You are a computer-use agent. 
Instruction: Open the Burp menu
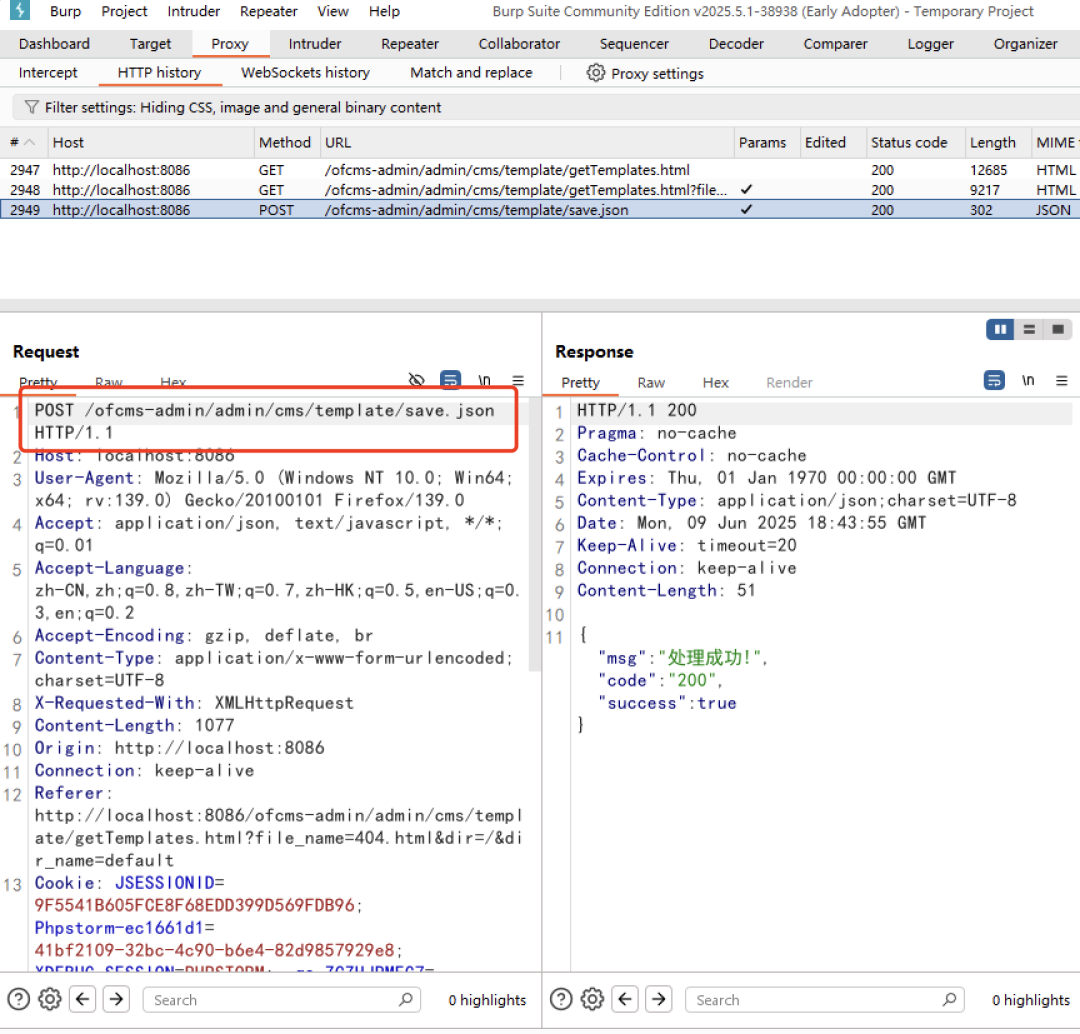pyautogui.click(x=65, y=11)
